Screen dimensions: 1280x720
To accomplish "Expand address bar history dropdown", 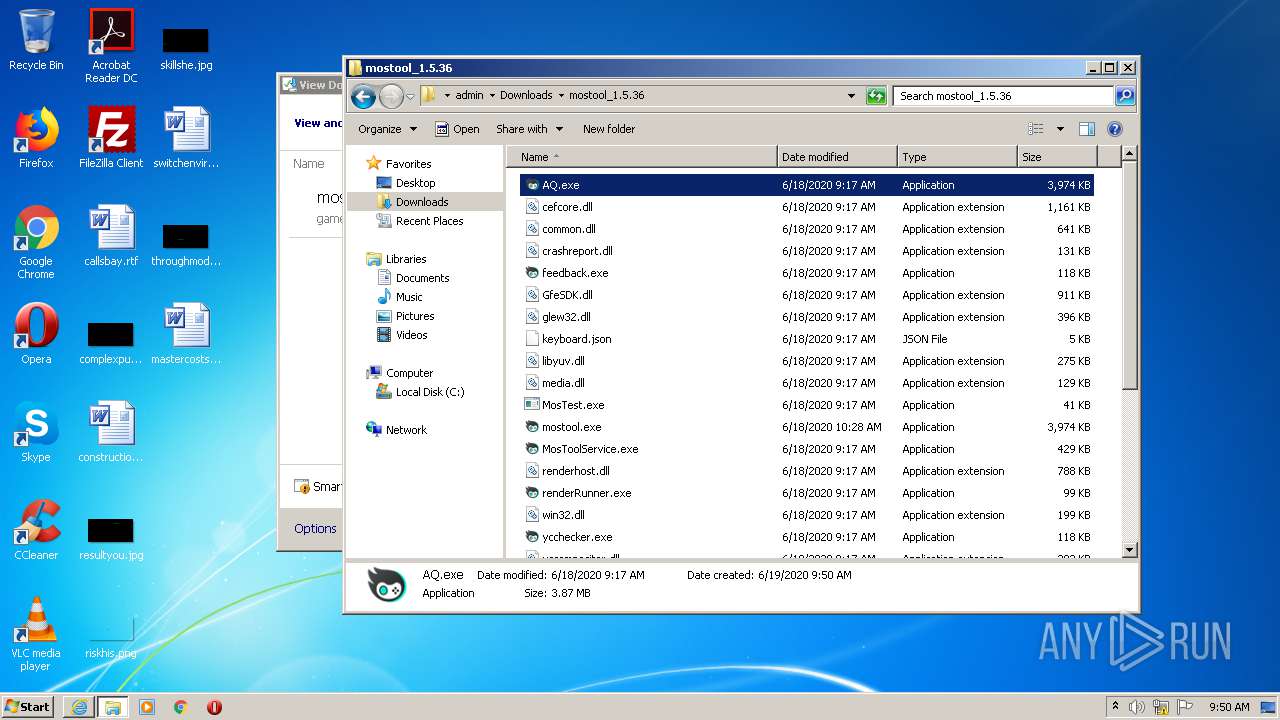I will point(851,96).
